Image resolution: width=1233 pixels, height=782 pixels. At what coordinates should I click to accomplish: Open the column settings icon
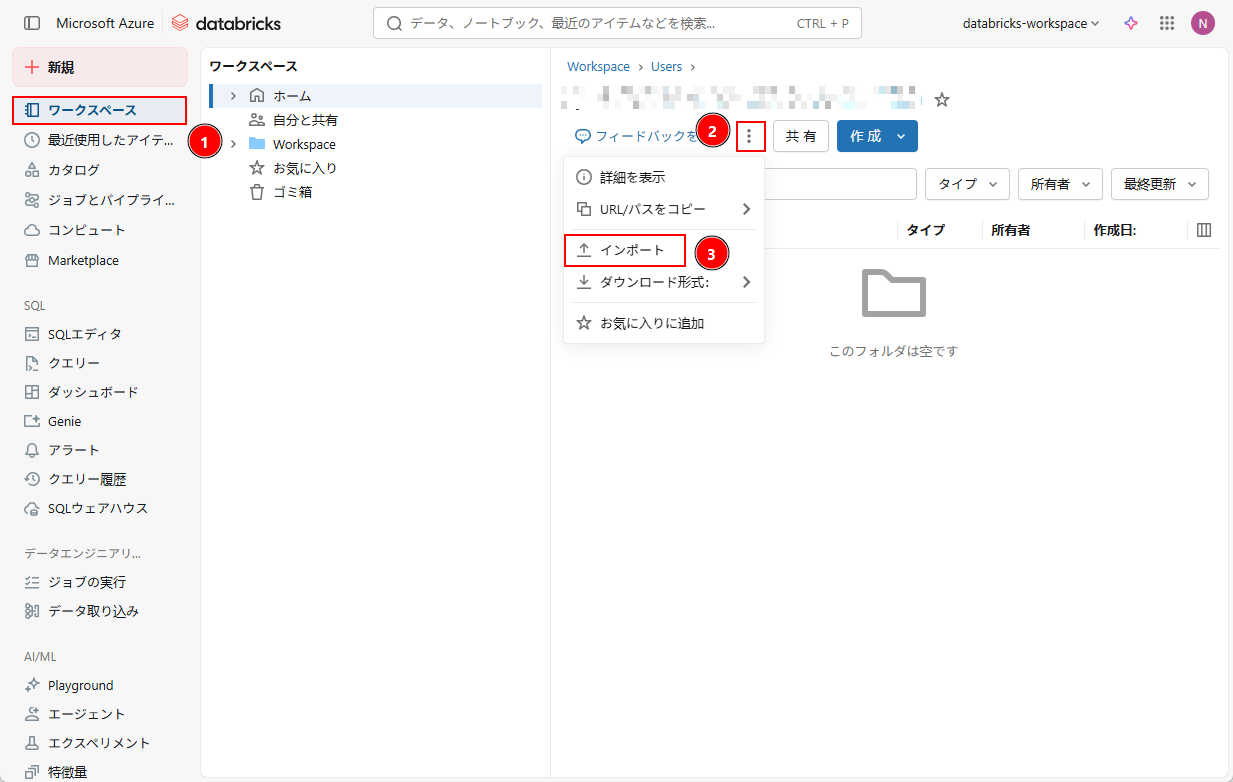pyautogui.click(x=1204, y=230)
